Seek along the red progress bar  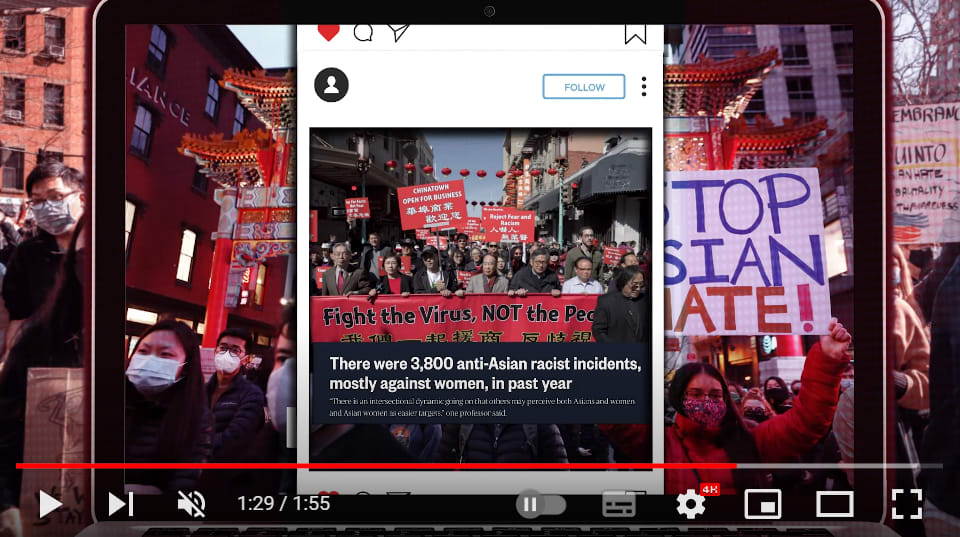(x=479, y=466)
